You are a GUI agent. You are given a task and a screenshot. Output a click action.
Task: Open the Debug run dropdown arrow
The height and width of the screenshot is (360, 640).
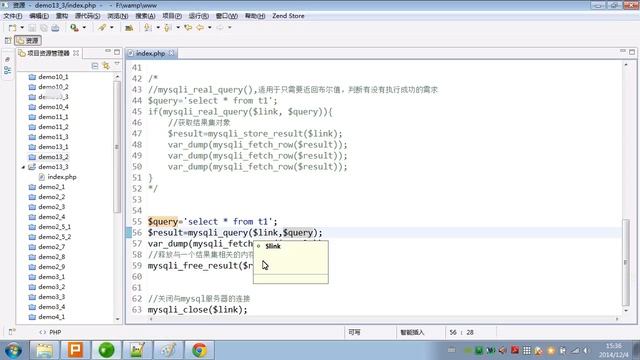pos(84,28)
